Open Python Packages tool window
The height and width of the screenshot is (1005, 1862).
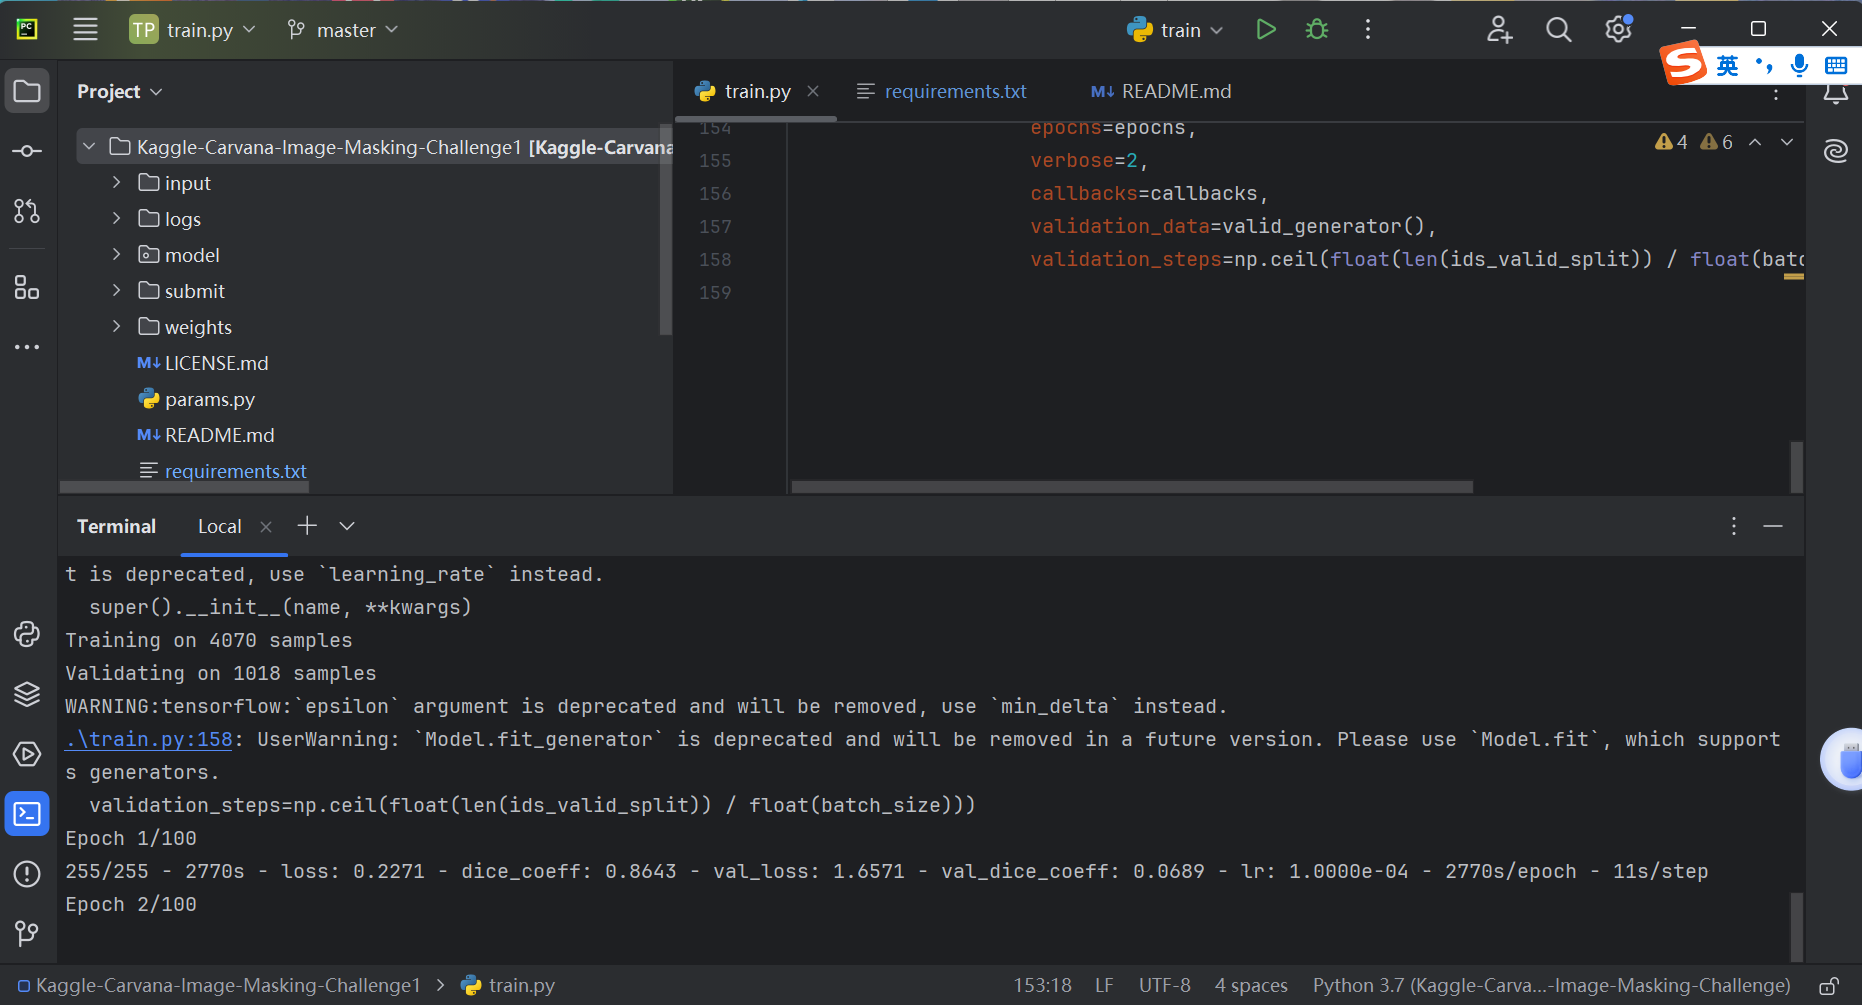[x=27, y=694]
